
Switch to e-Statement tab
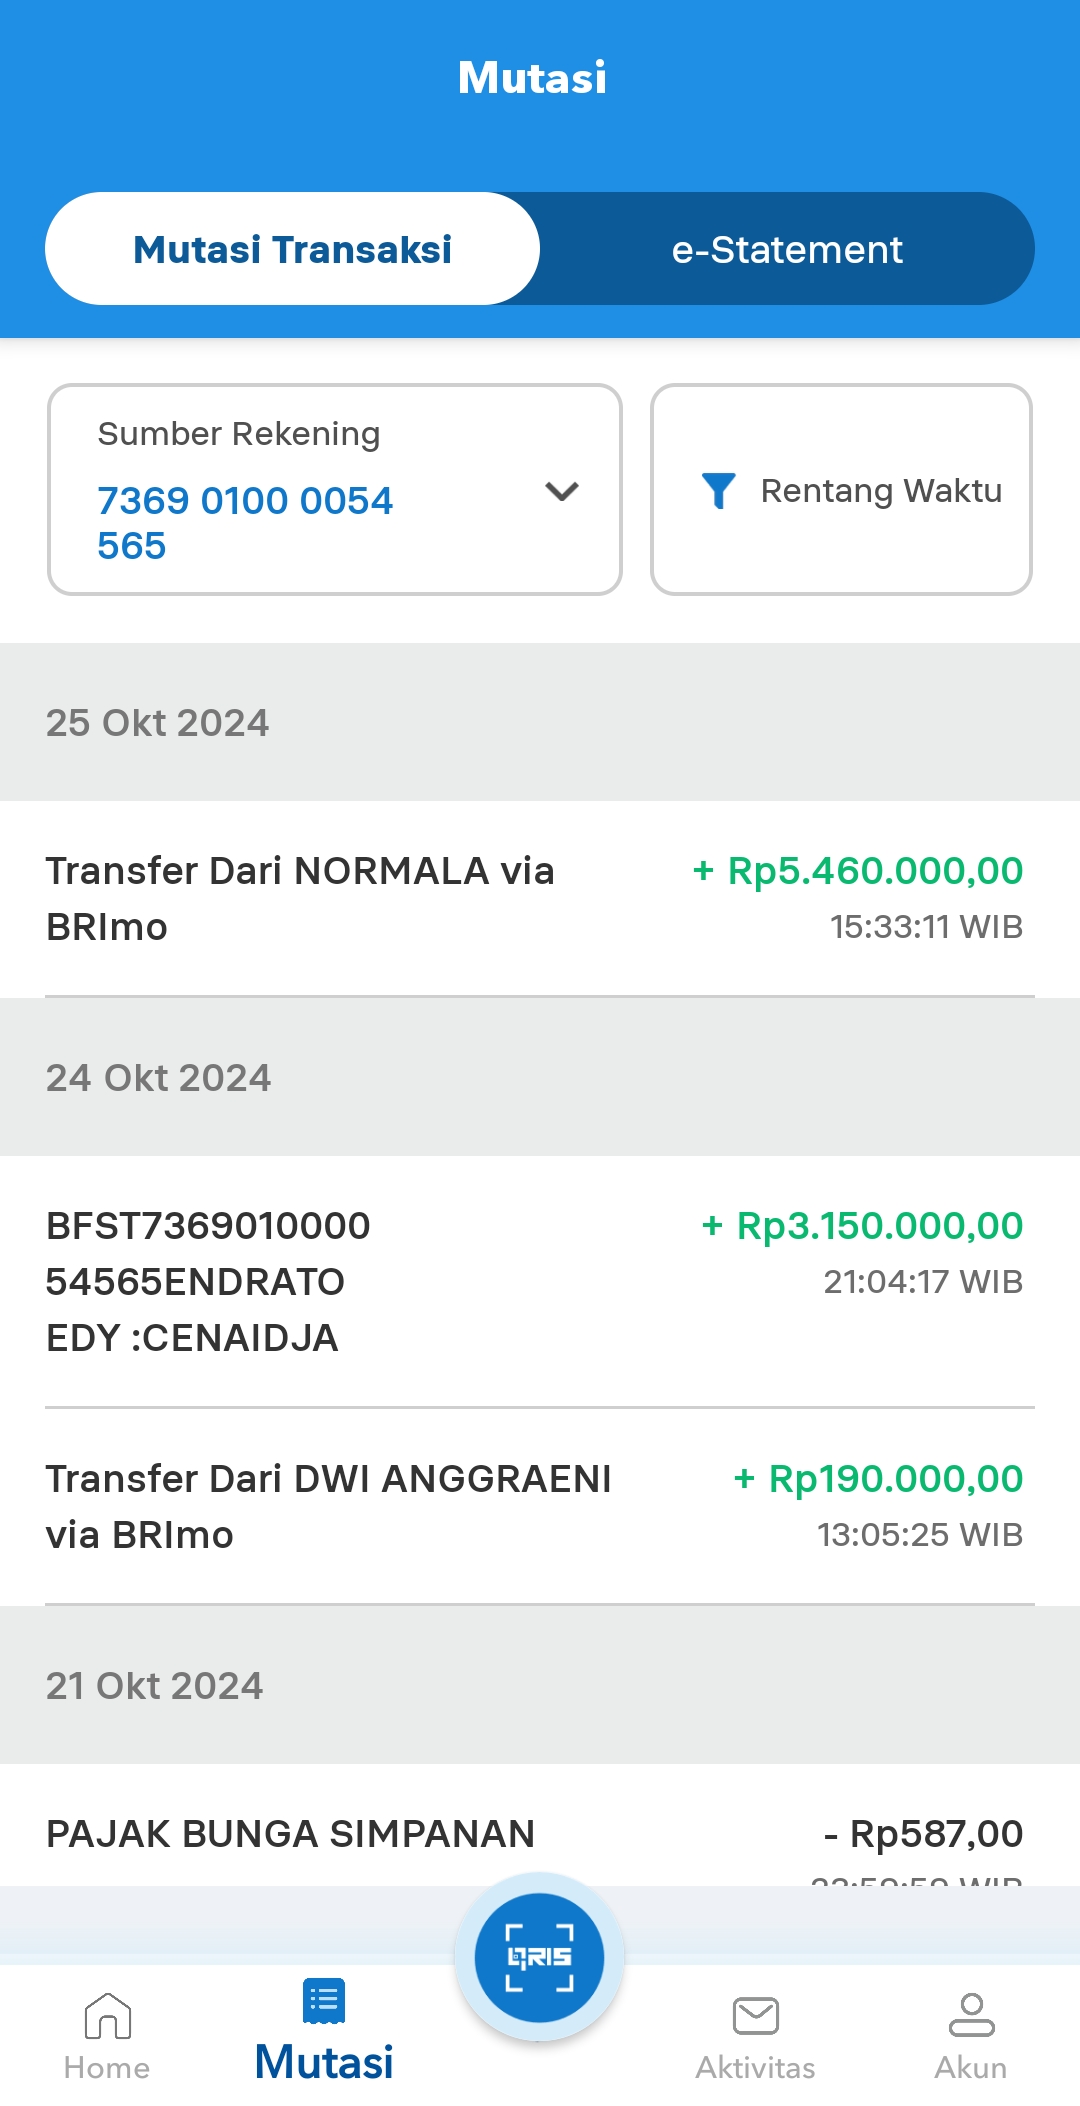pyautogui.click(x=787, y=249)
